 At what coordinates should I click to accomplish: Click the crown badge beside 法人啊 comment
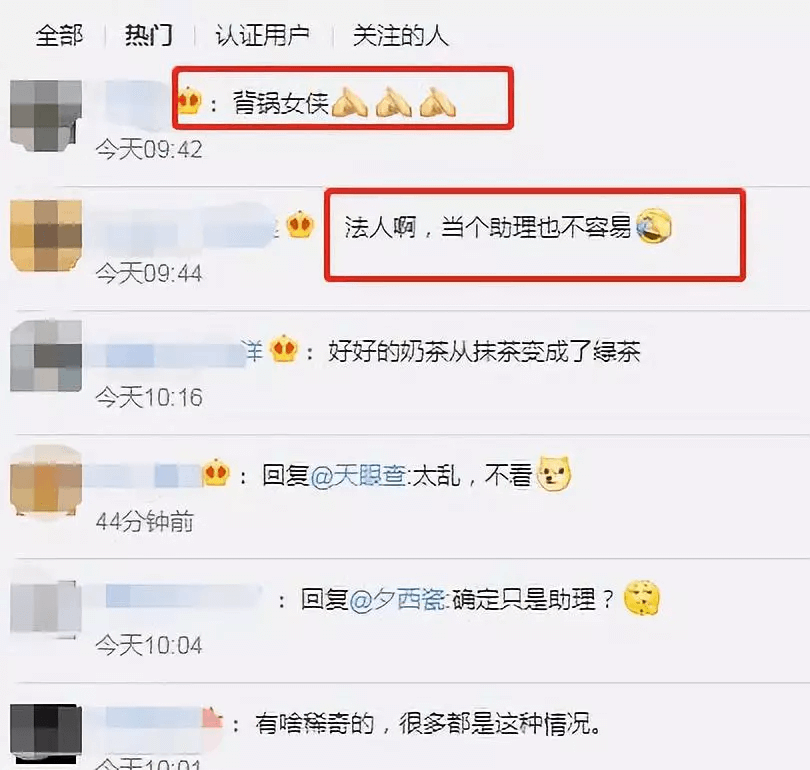tap(300, 225)
